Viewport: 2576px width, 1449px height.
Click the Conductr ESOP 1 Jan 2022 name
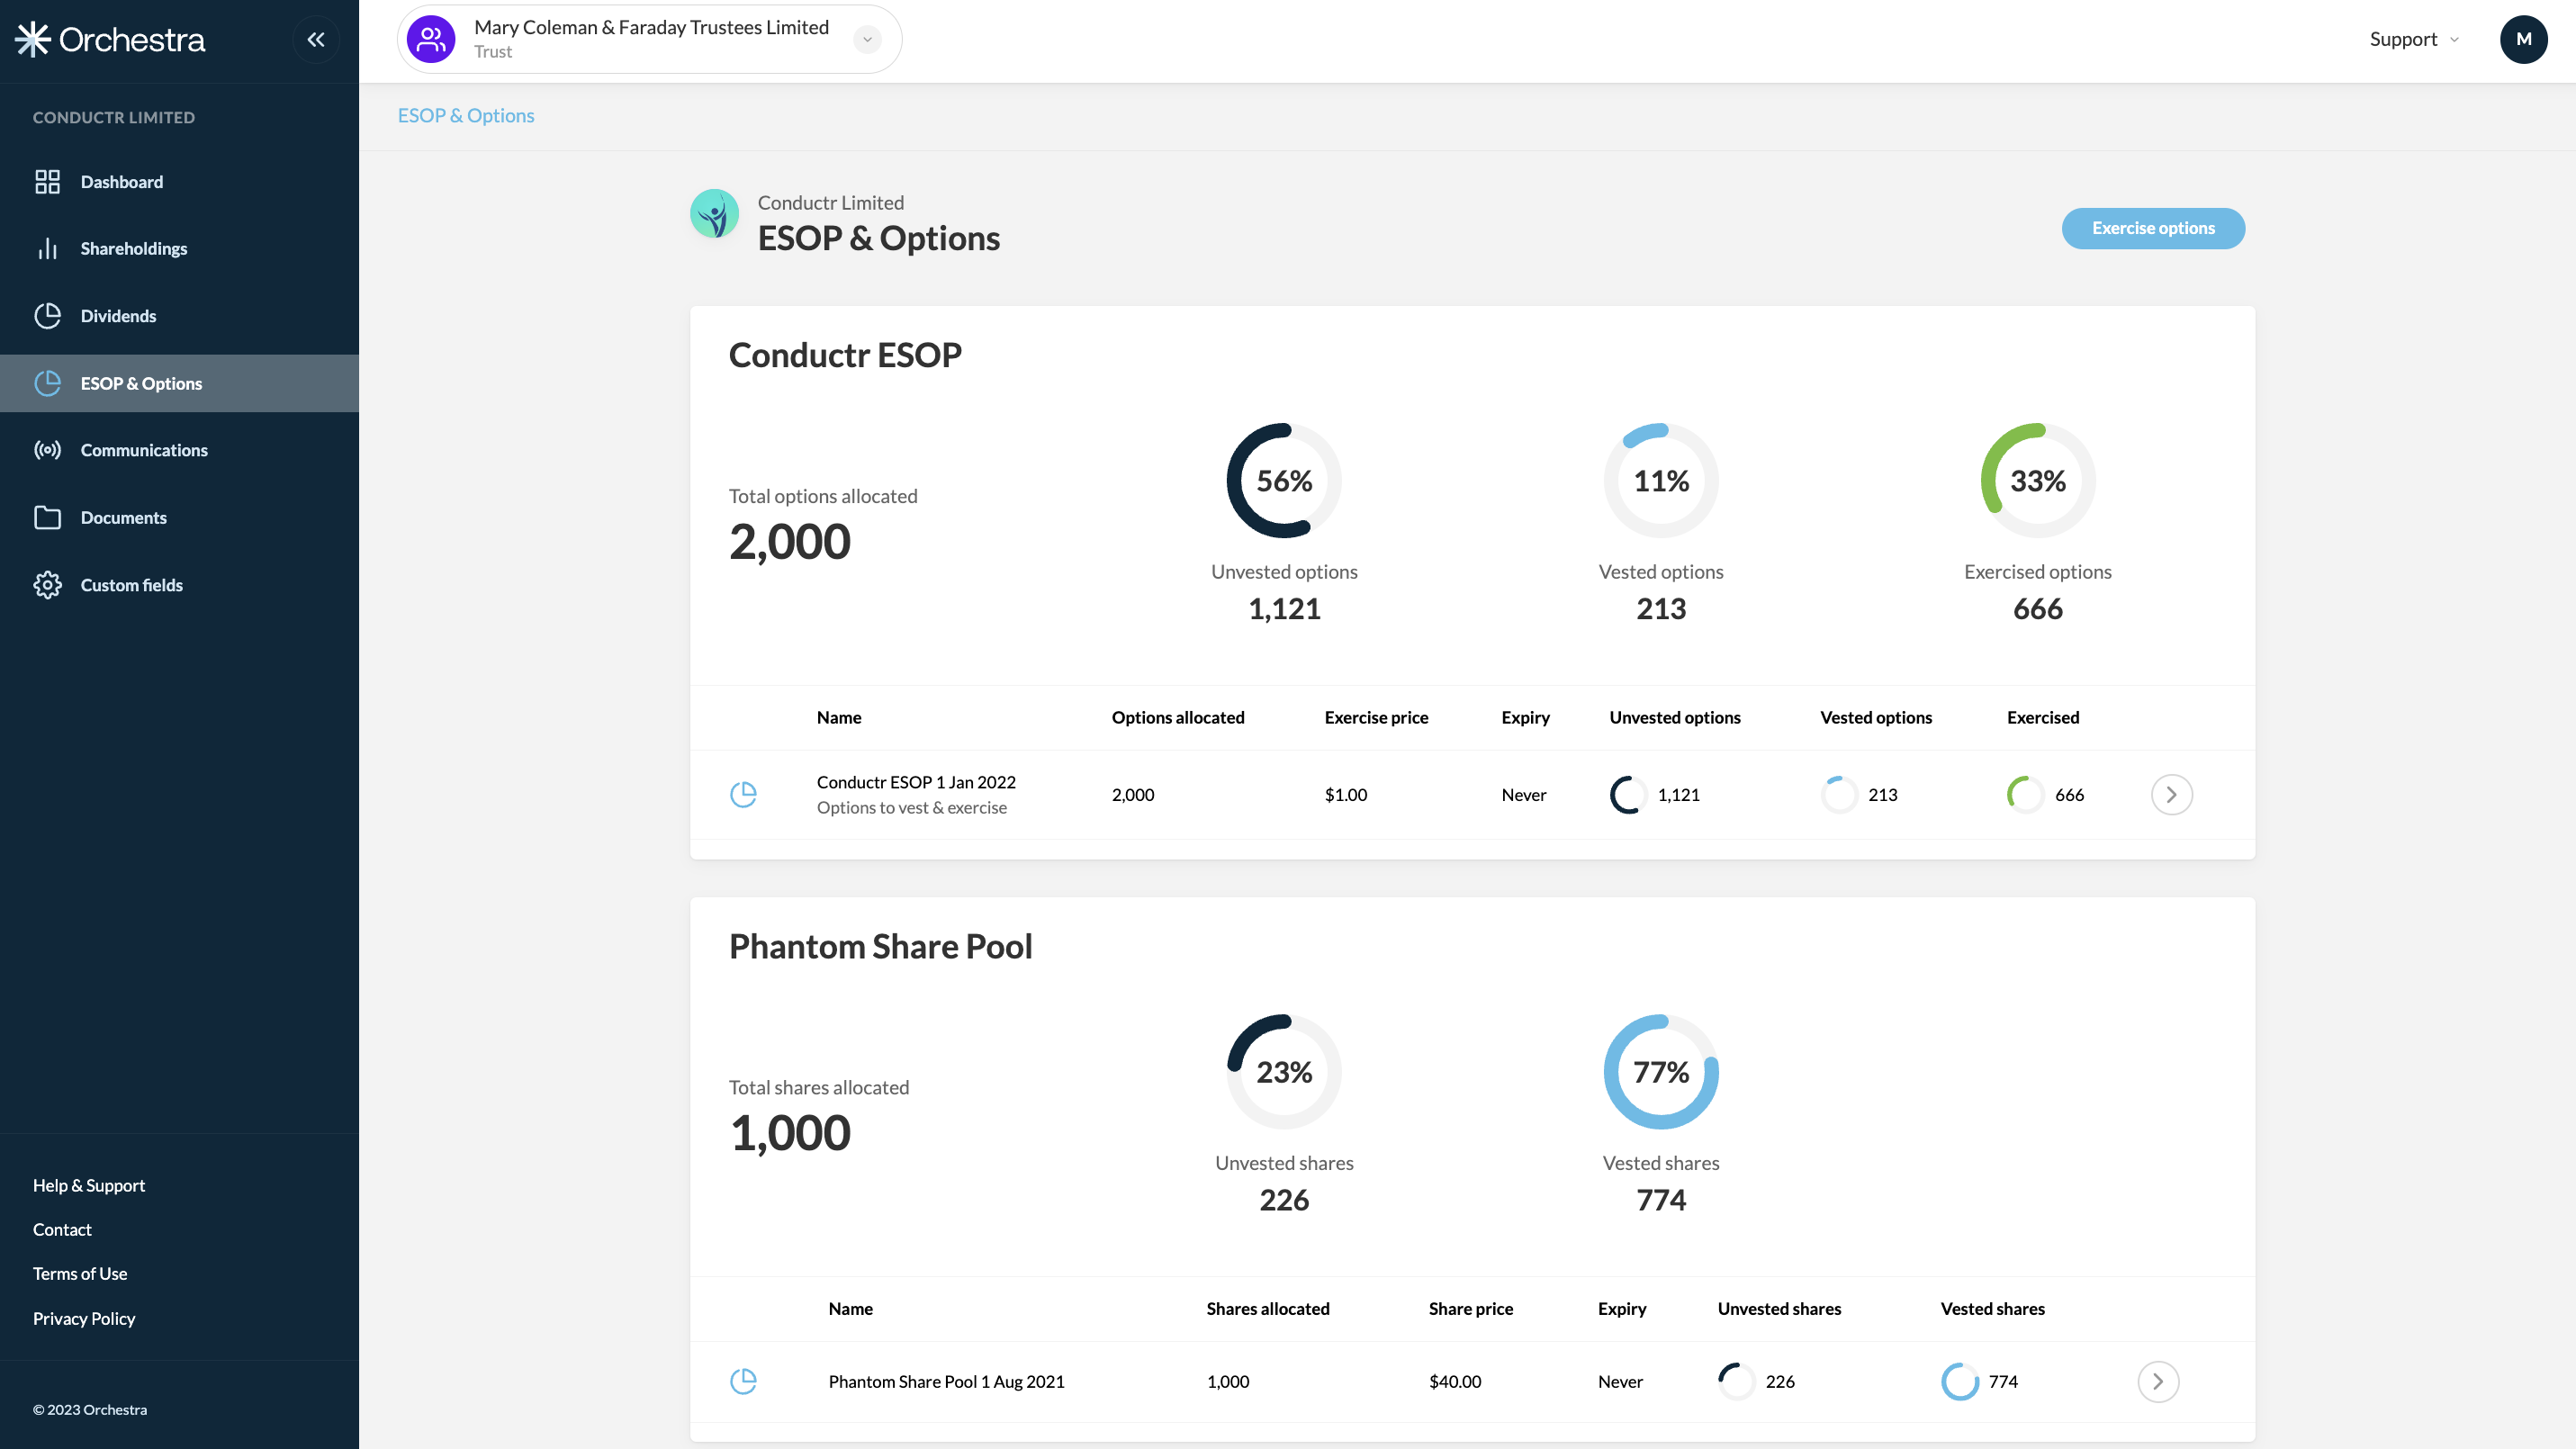[916, 782]
